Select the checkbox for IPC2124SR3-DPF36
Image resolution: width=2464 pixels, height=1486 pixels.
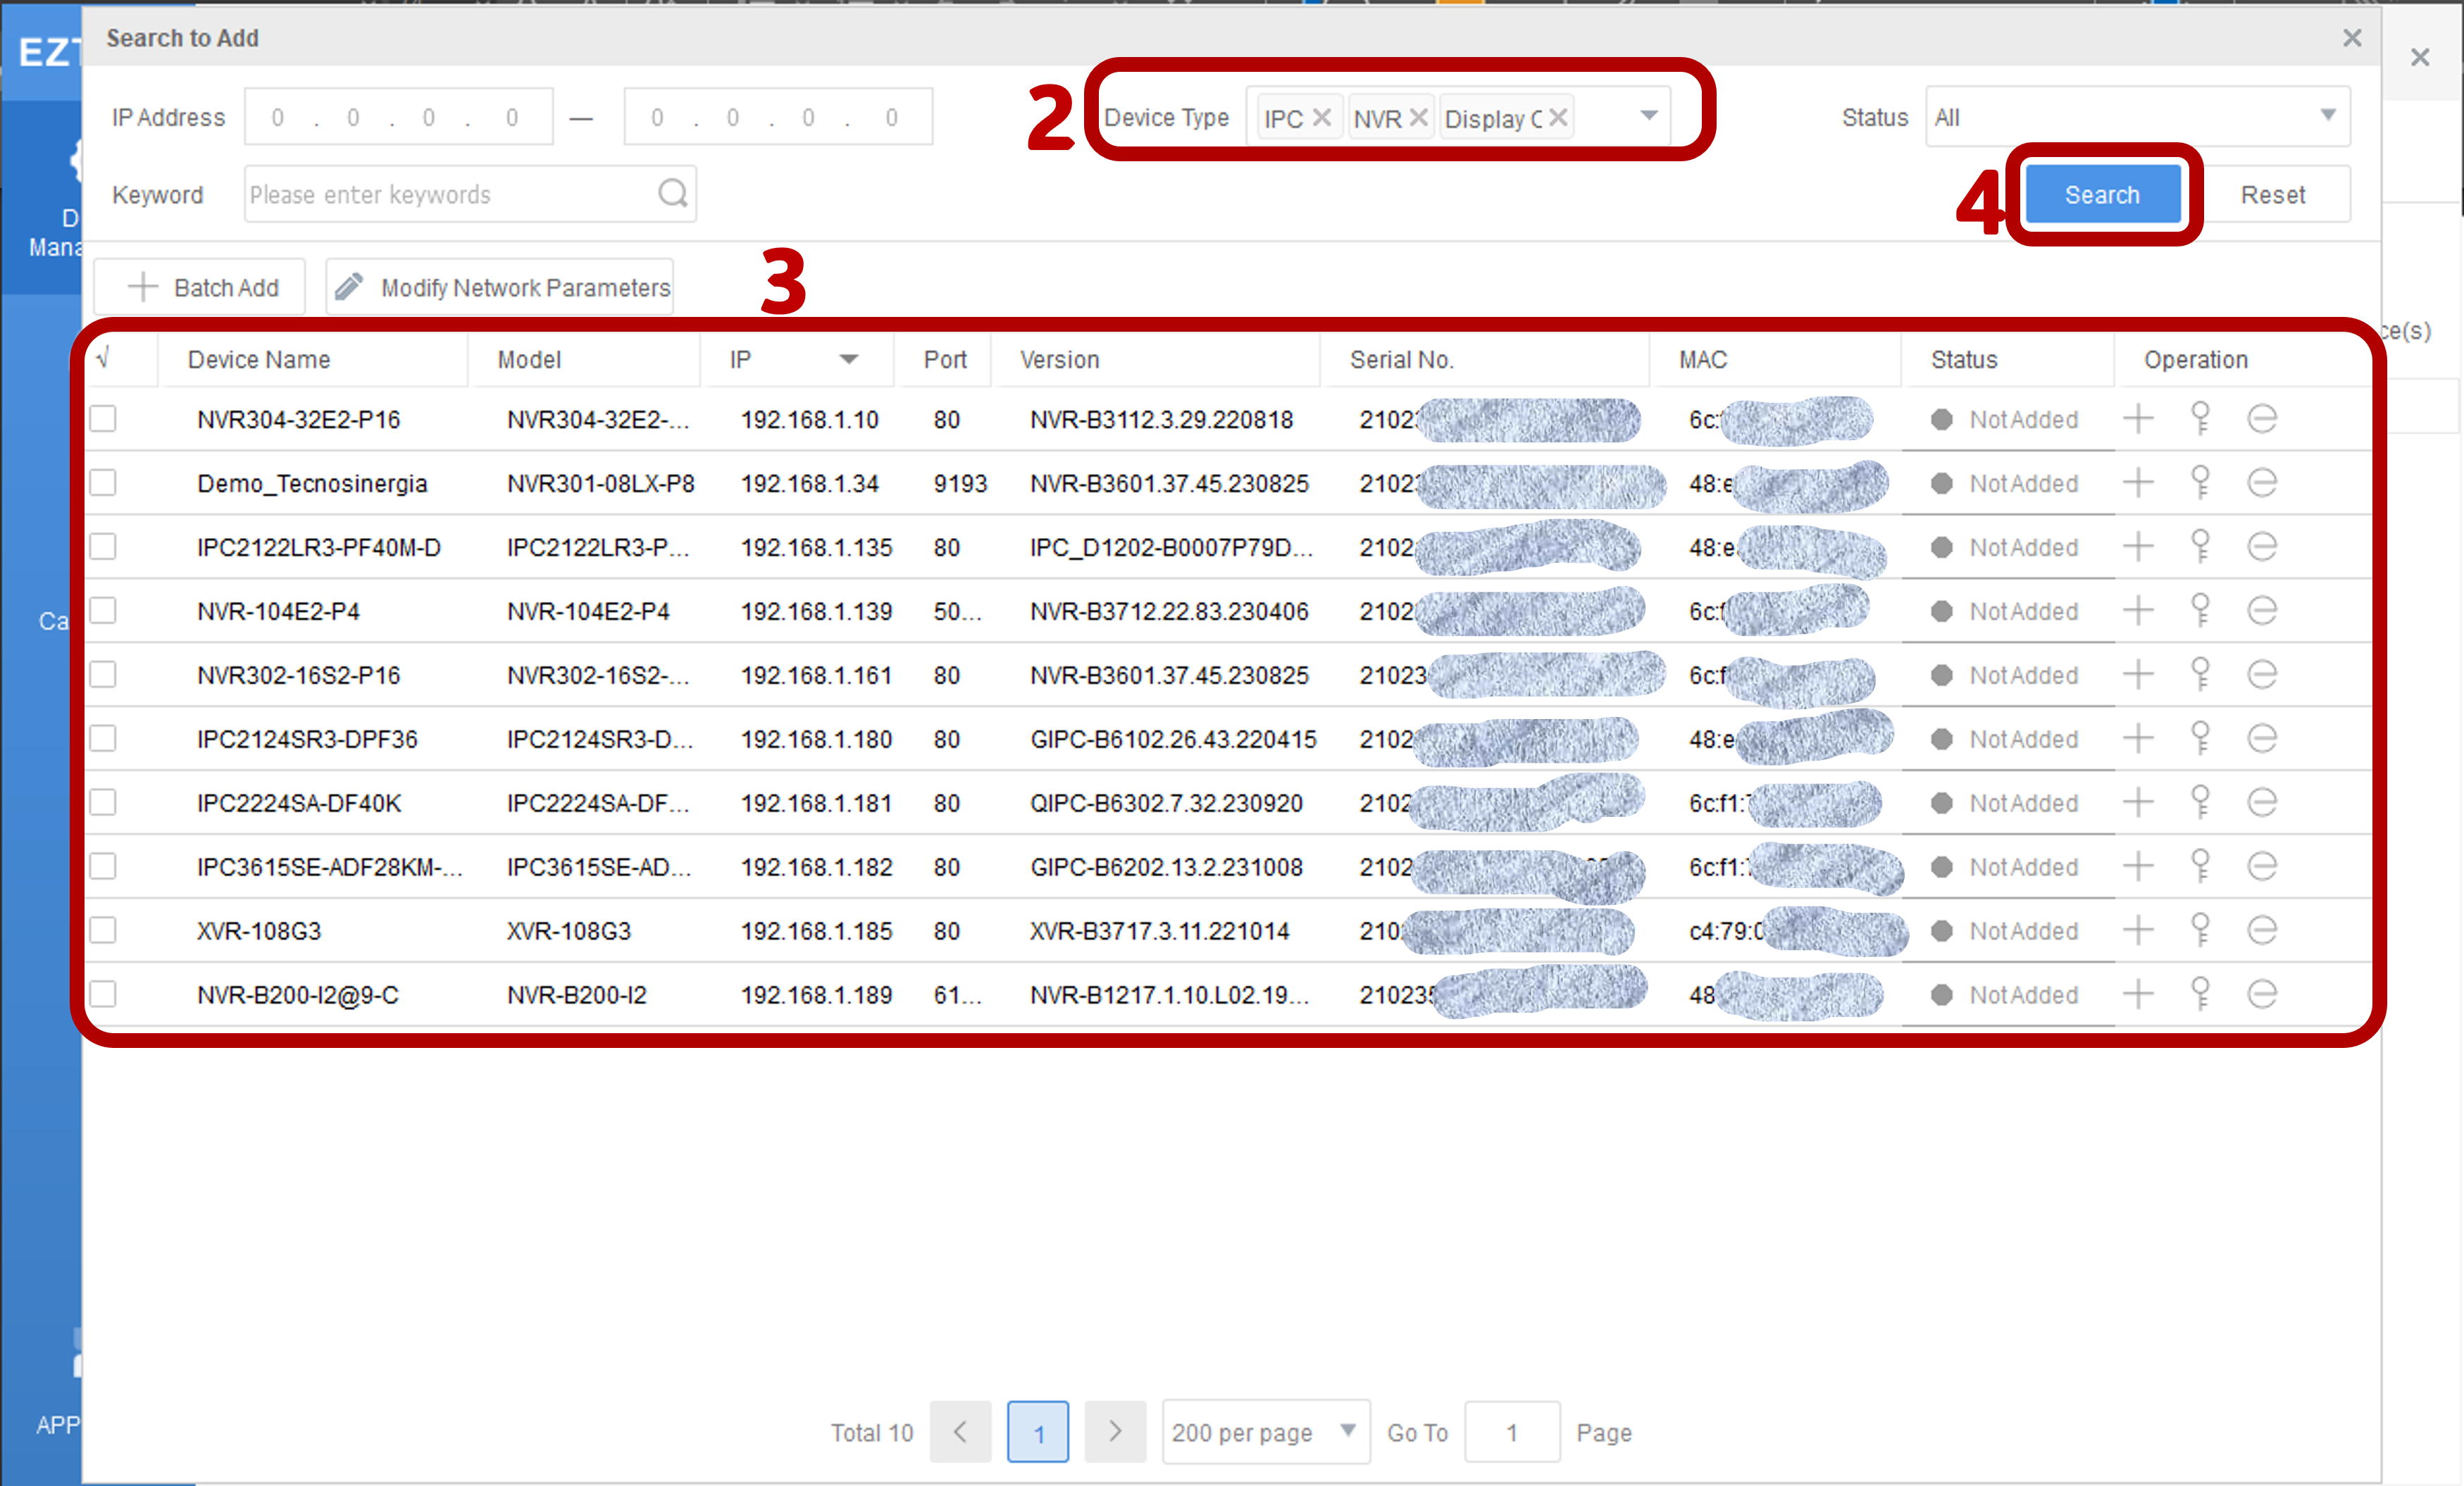103,739
